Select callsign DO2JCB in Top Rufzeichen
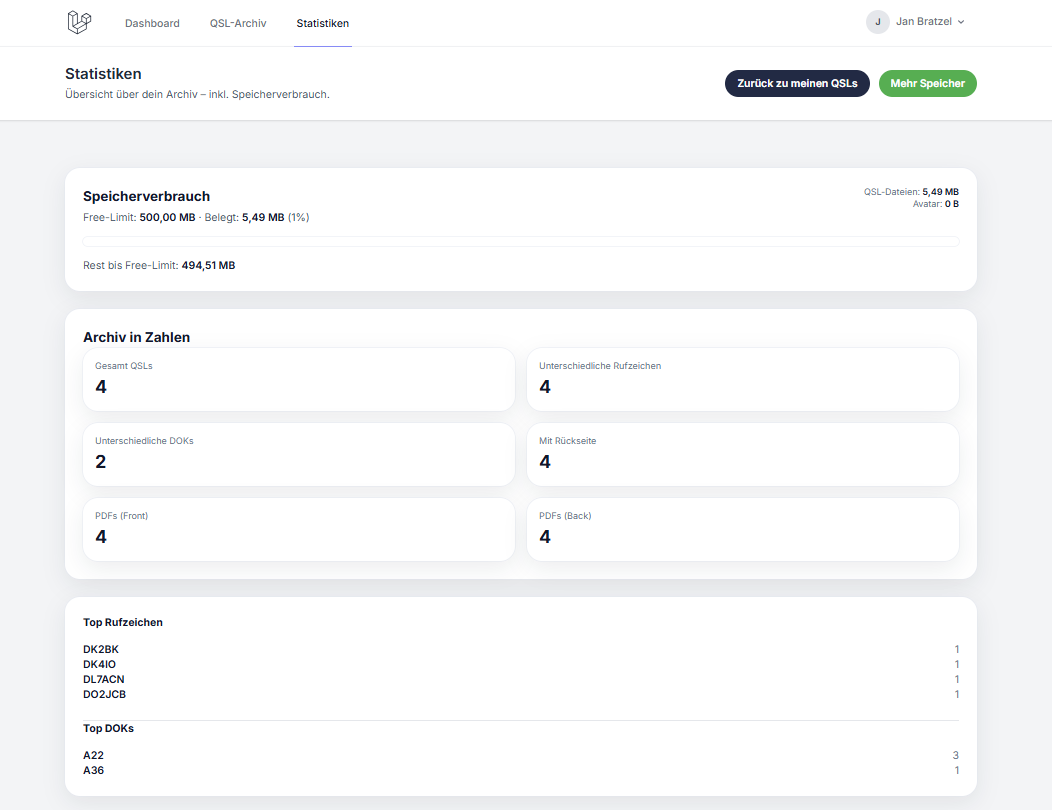 point(104,694)
